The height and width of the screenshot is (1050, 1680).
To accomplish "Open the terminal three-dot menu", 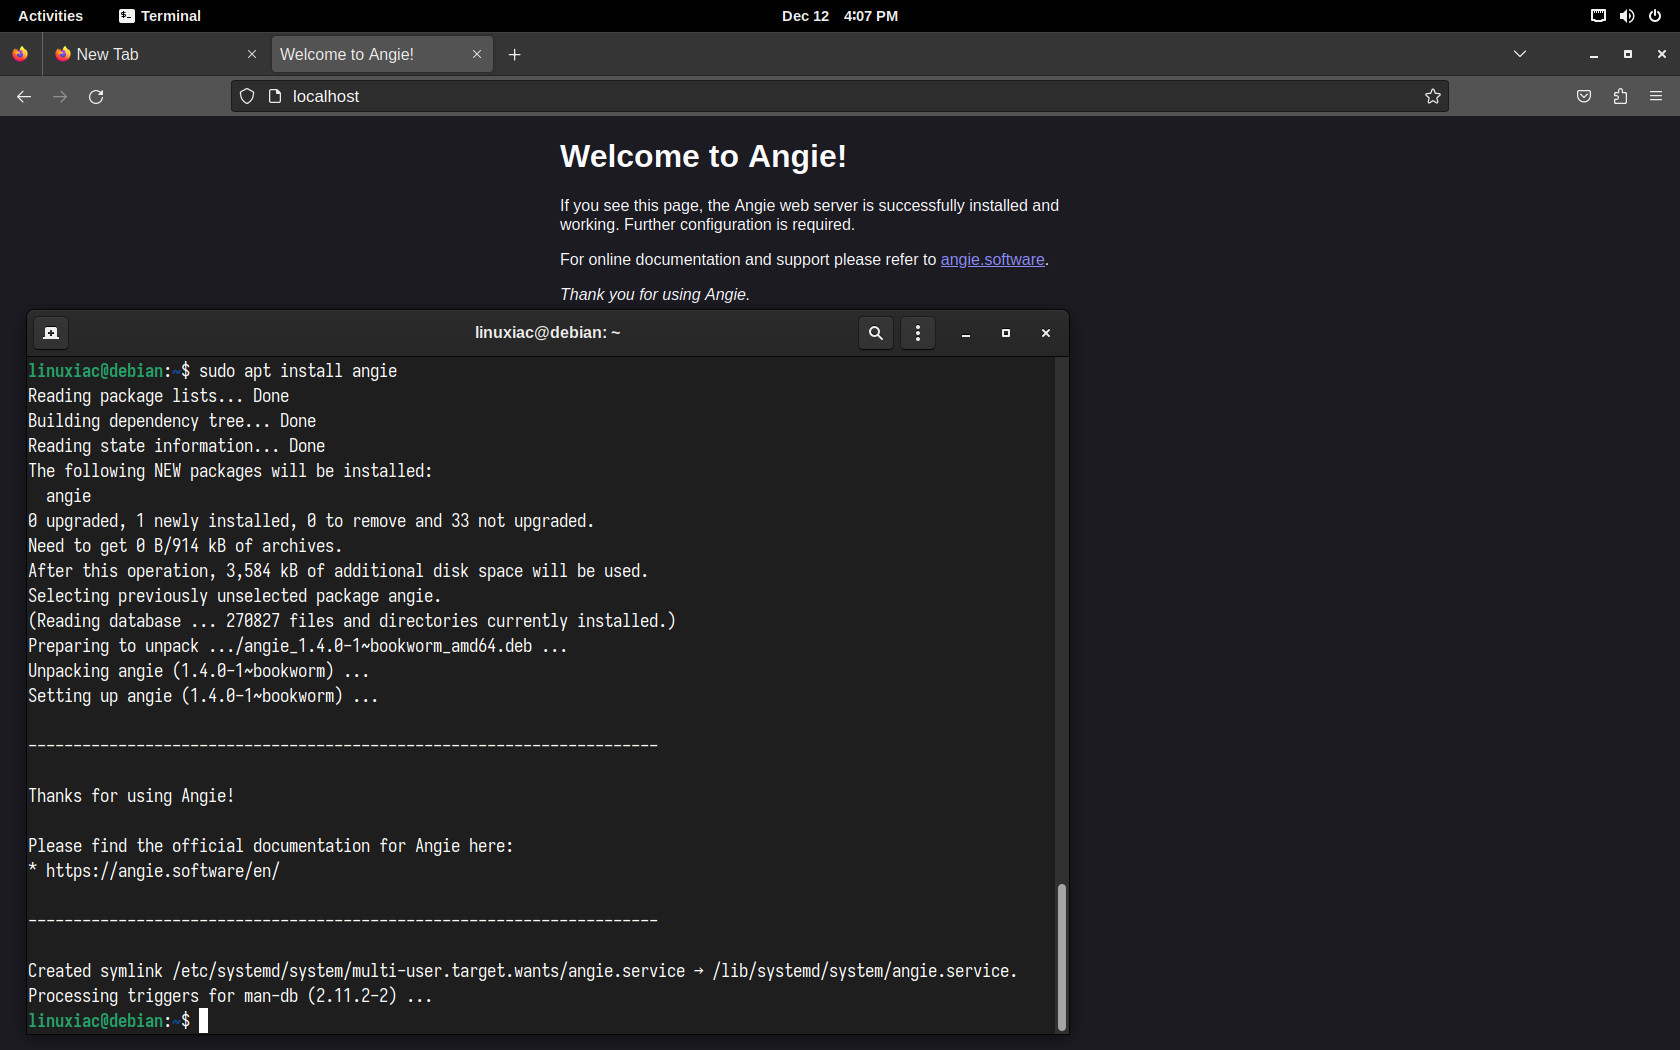I will point(918,333).
